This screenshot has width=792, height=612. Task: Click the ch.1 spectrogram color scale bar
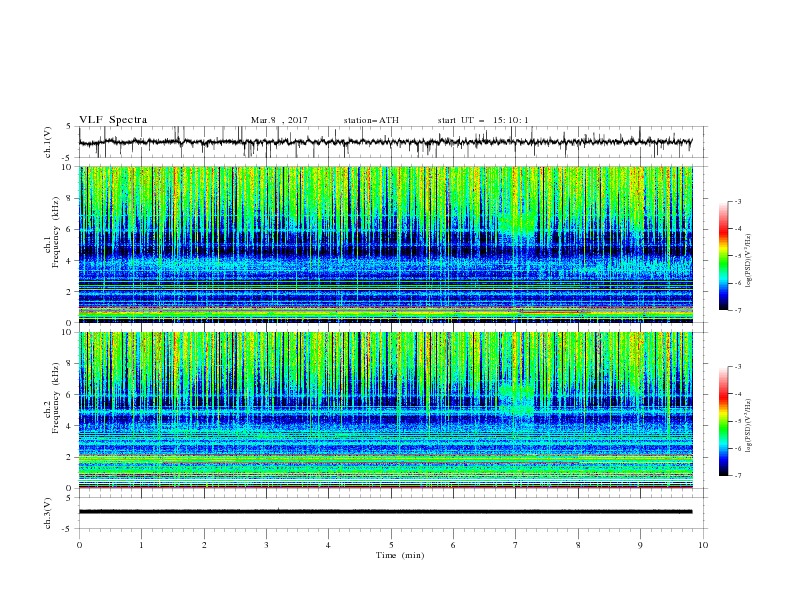[x=723, y=256]
